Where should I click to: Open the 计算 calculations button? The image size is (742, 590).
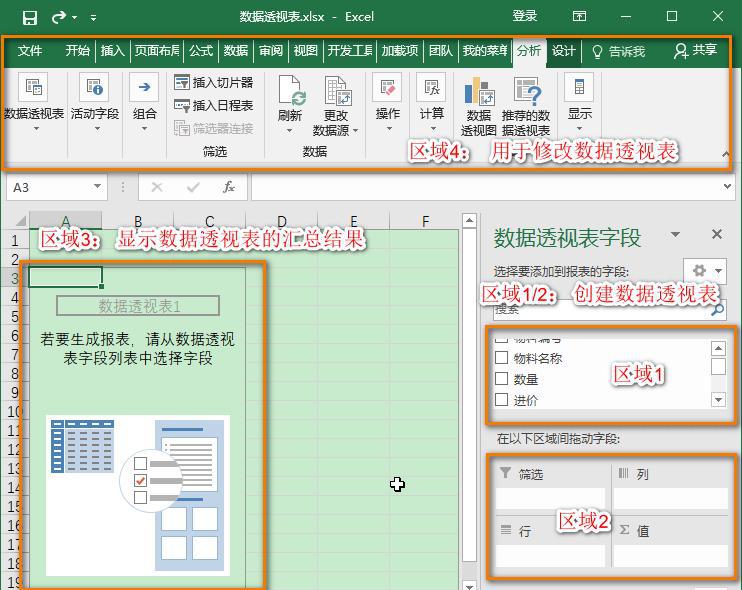pyautogui.click(x=432, y=102)
